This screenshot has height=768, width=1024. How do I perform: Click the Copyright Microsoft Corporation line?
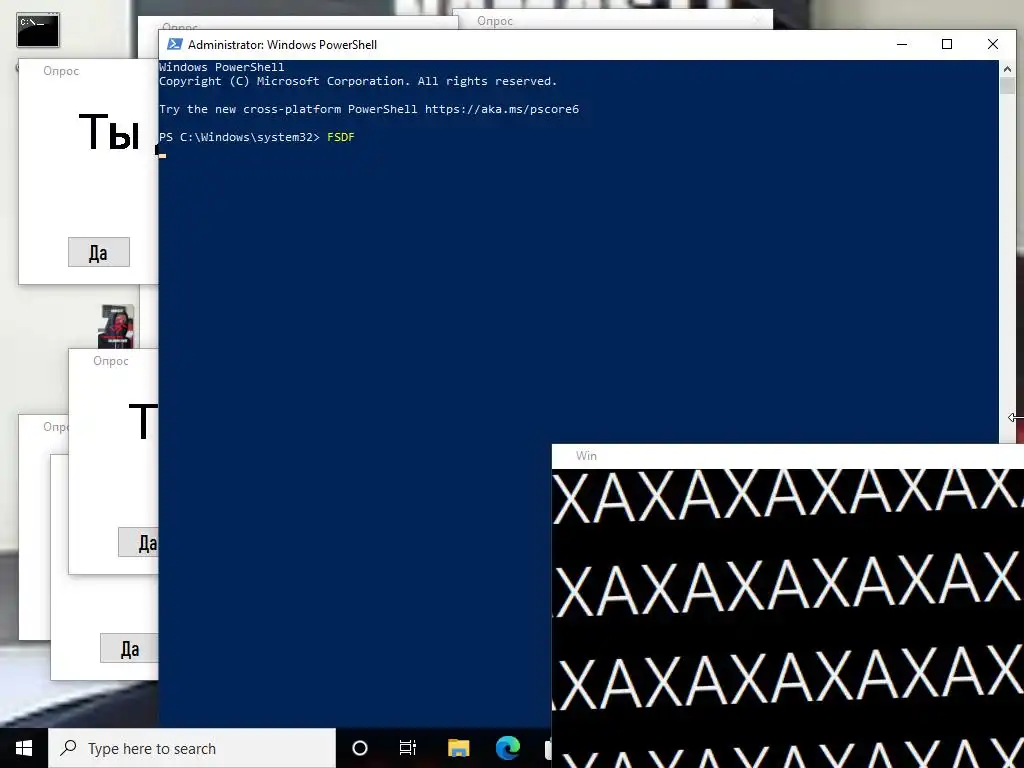coord(358,81)
